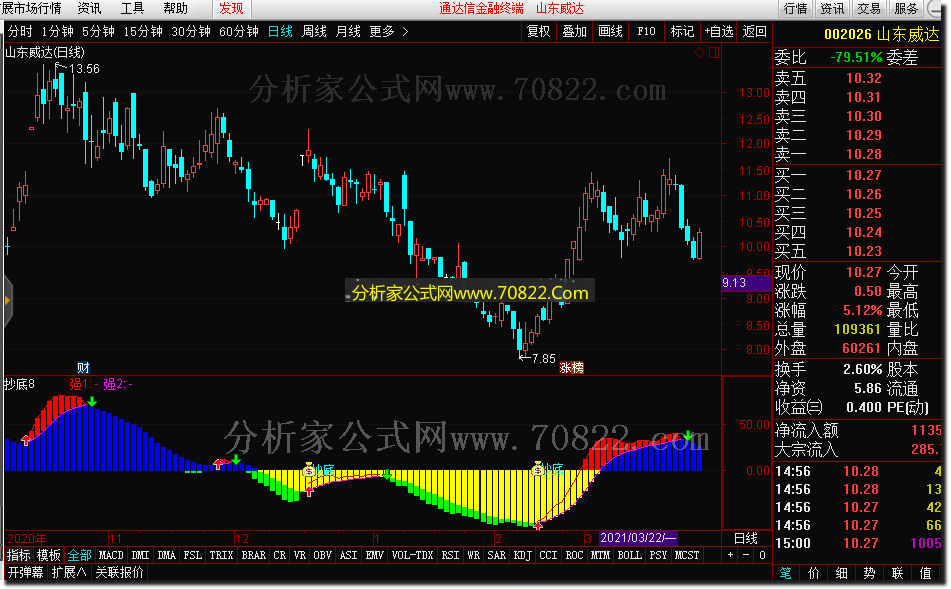Screen dimensions: 951x589
Task: Click the 0 reset button beside indicator tabs
Action: 762,555
